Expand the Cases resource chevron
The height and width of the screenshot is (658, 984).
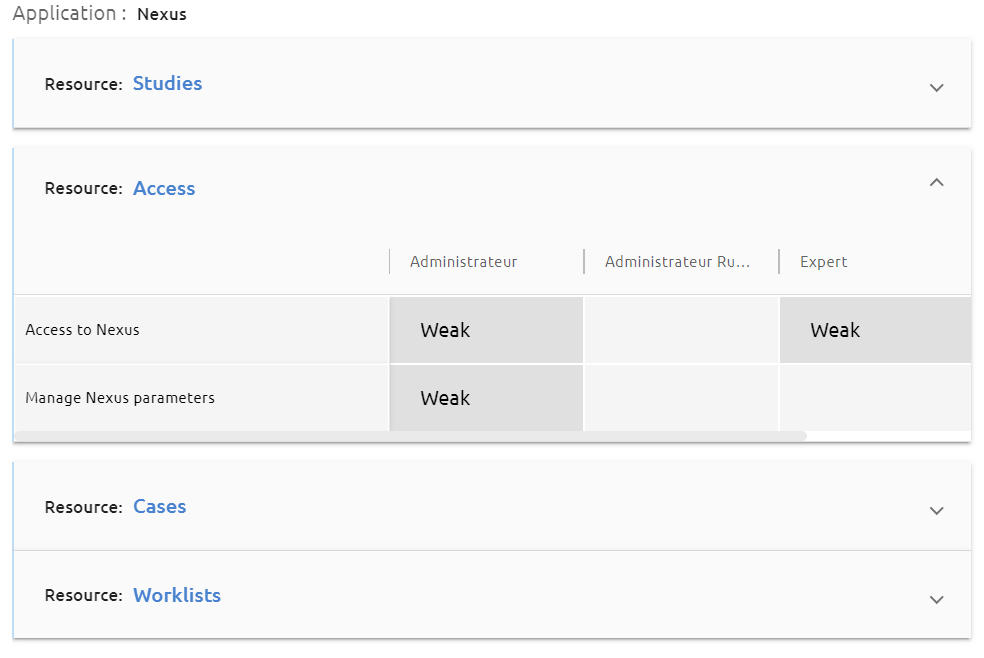[936, 511]
